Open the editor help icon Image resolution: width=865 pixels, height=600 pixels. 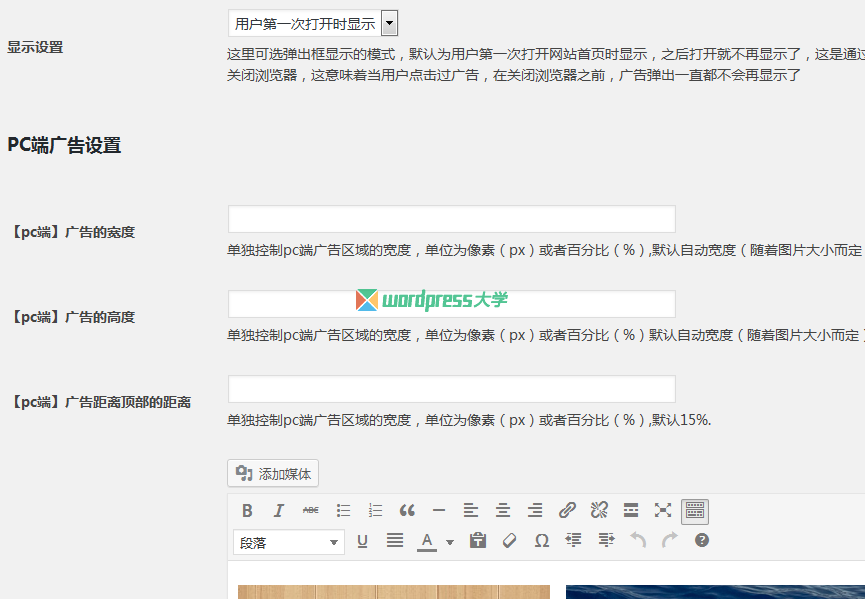coord(702,540)
